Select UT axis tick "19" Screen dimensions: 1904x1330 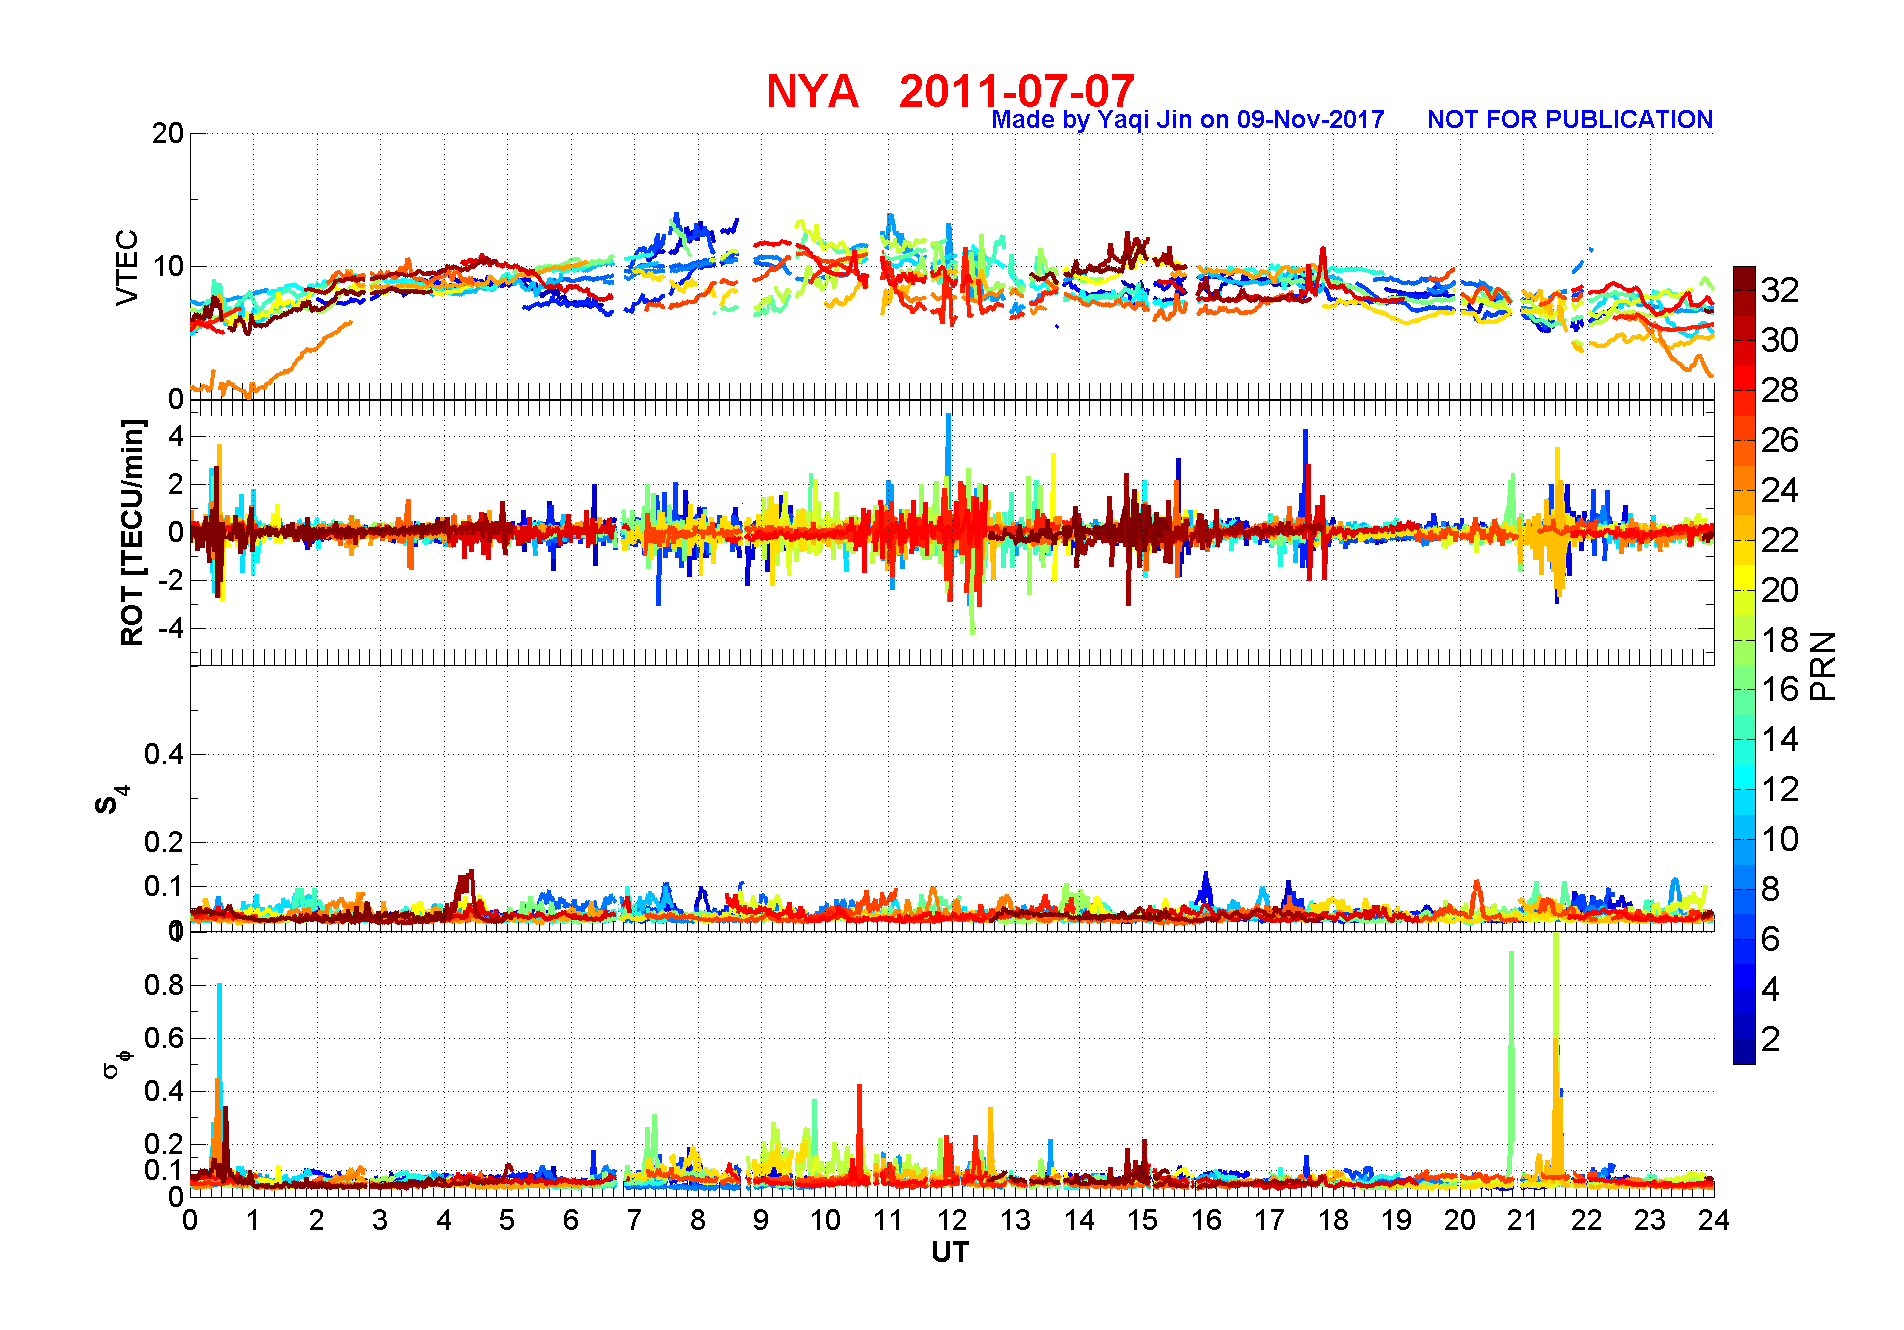click(x=1396, y=1220)
